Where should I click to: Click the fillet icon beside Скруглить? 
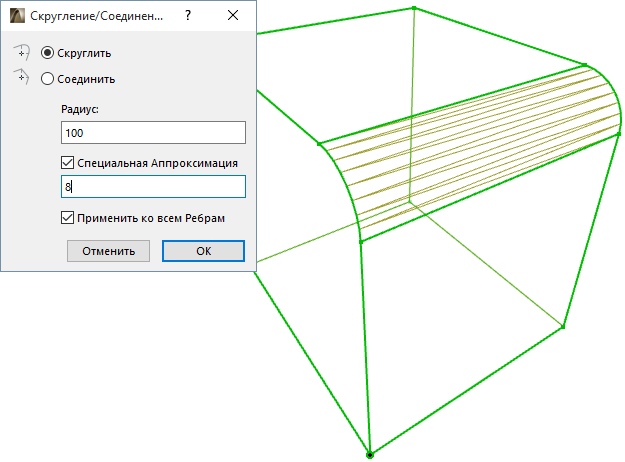pyautogui.click(x=22, y=53)
